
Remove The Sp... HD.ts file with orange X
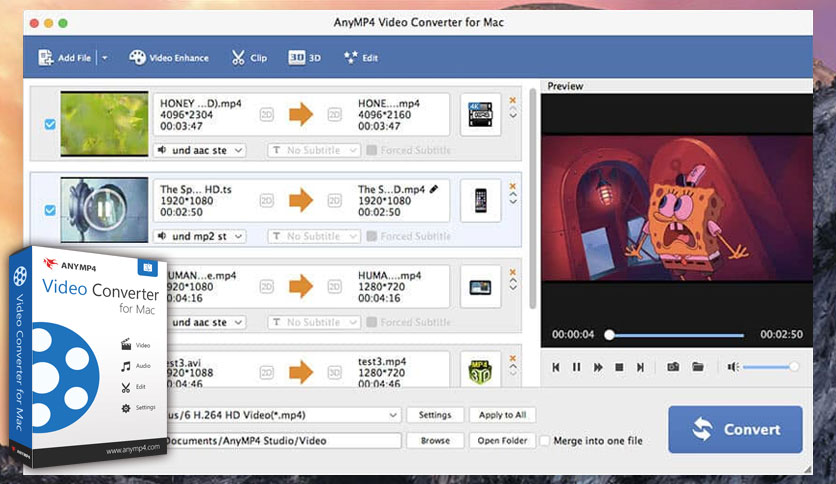click(512, 186)
